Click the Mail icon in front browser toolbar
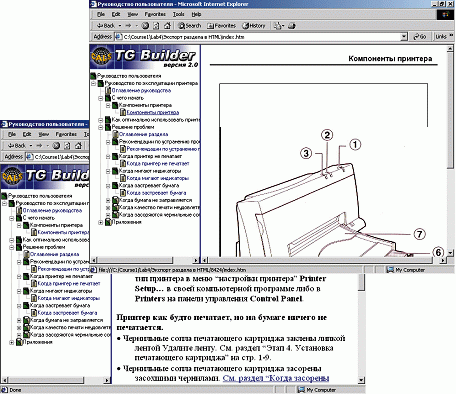This screenshot has width=456, height=394. pos(278,25)
